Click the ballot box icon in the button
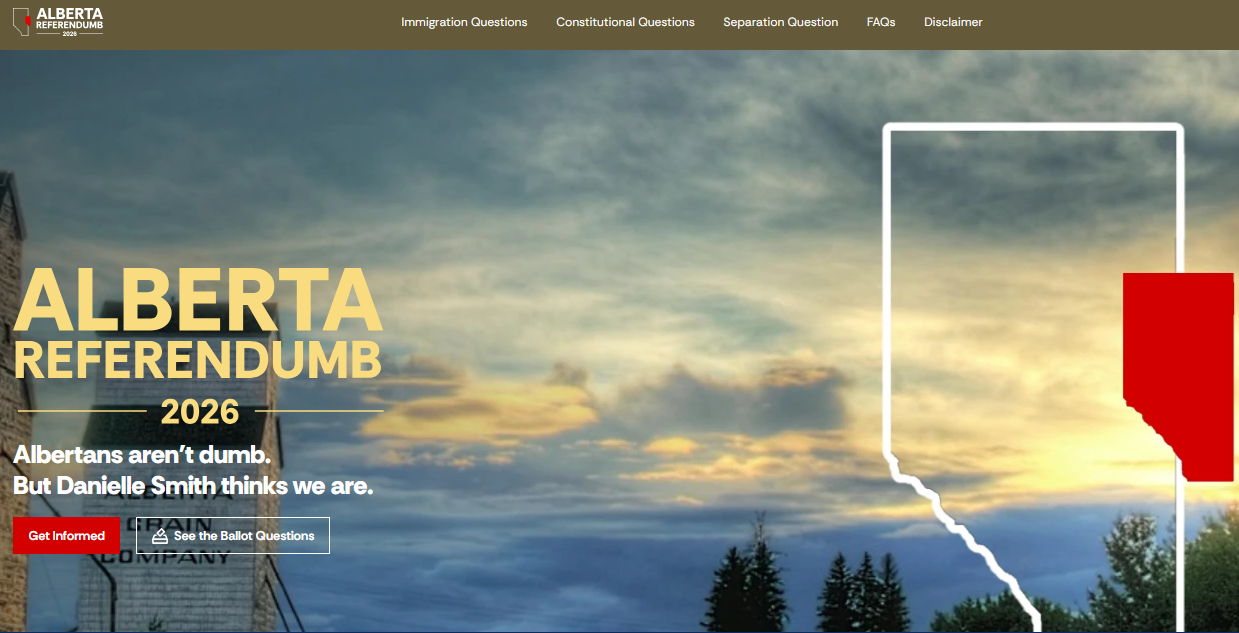 [x=160, y=536]
